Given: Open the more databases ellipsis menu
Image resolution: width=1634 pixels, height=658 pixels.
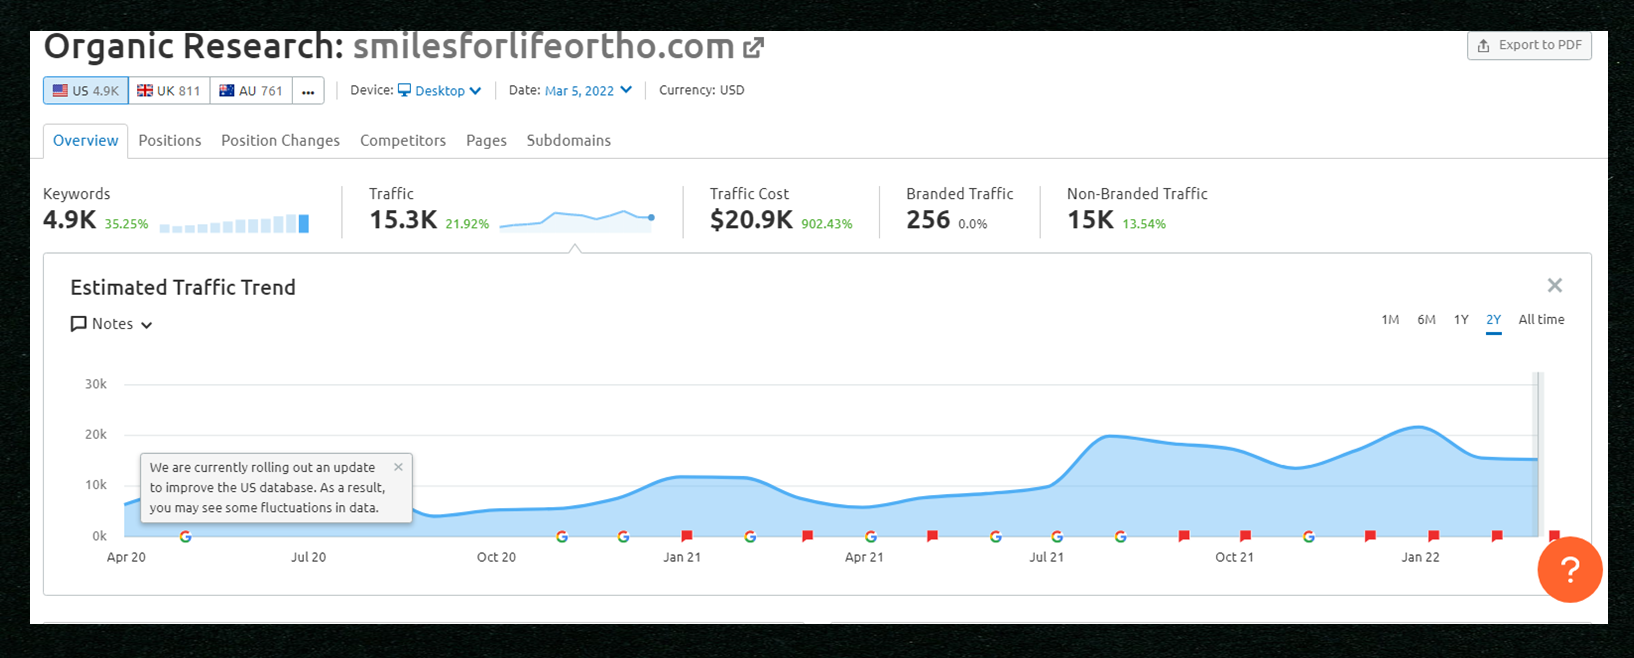Looking at the screenshot, I should tap(308, 91).
